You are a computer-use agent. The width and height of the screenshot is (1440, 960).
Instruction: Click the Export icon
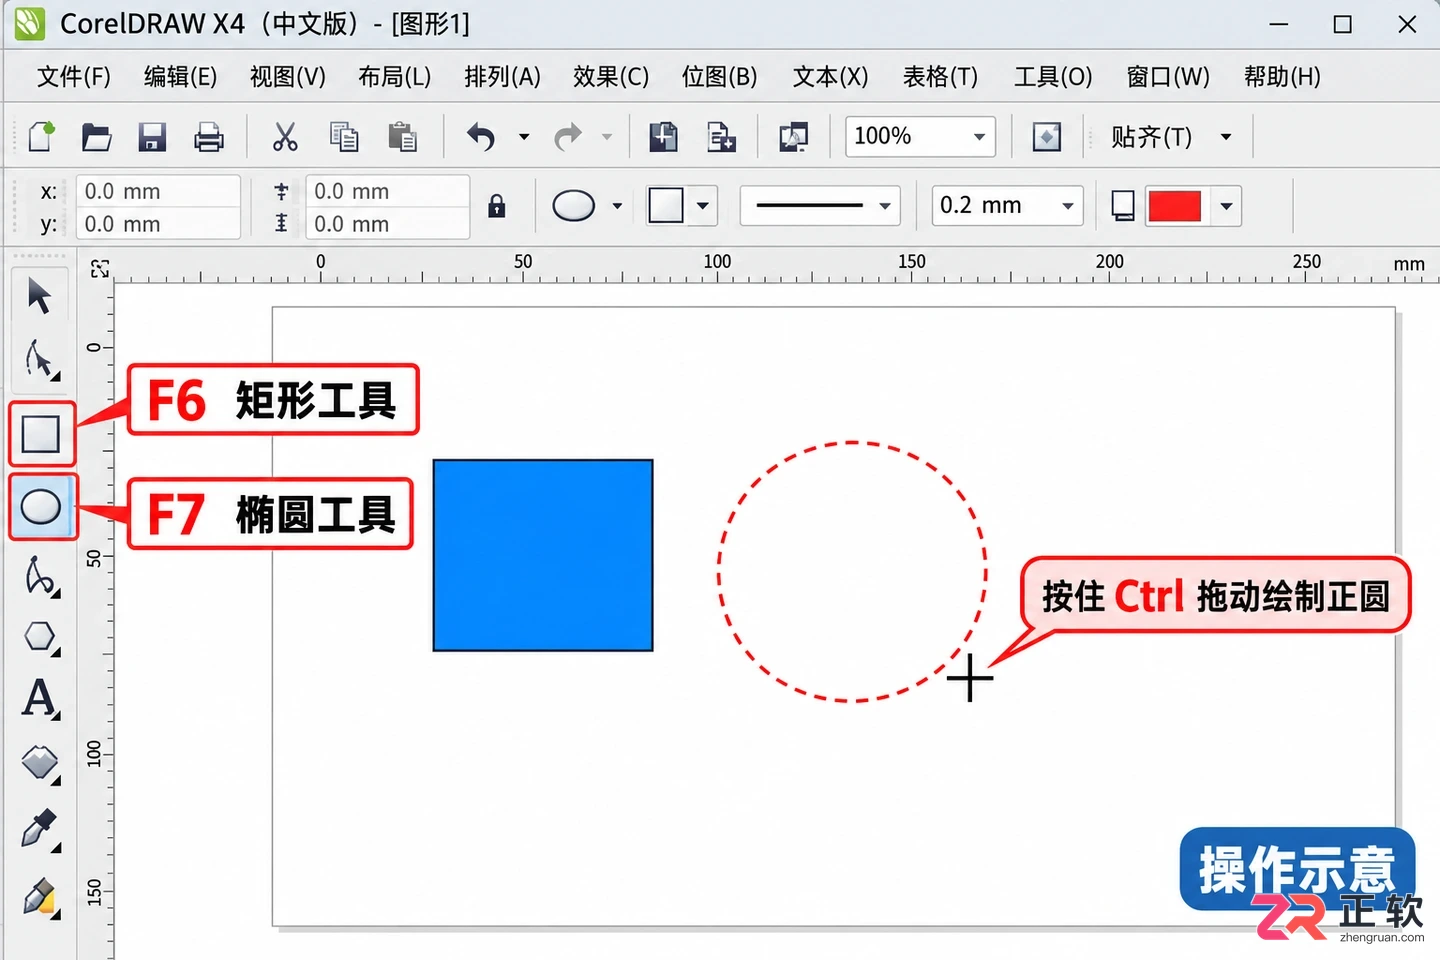[721, 136]
